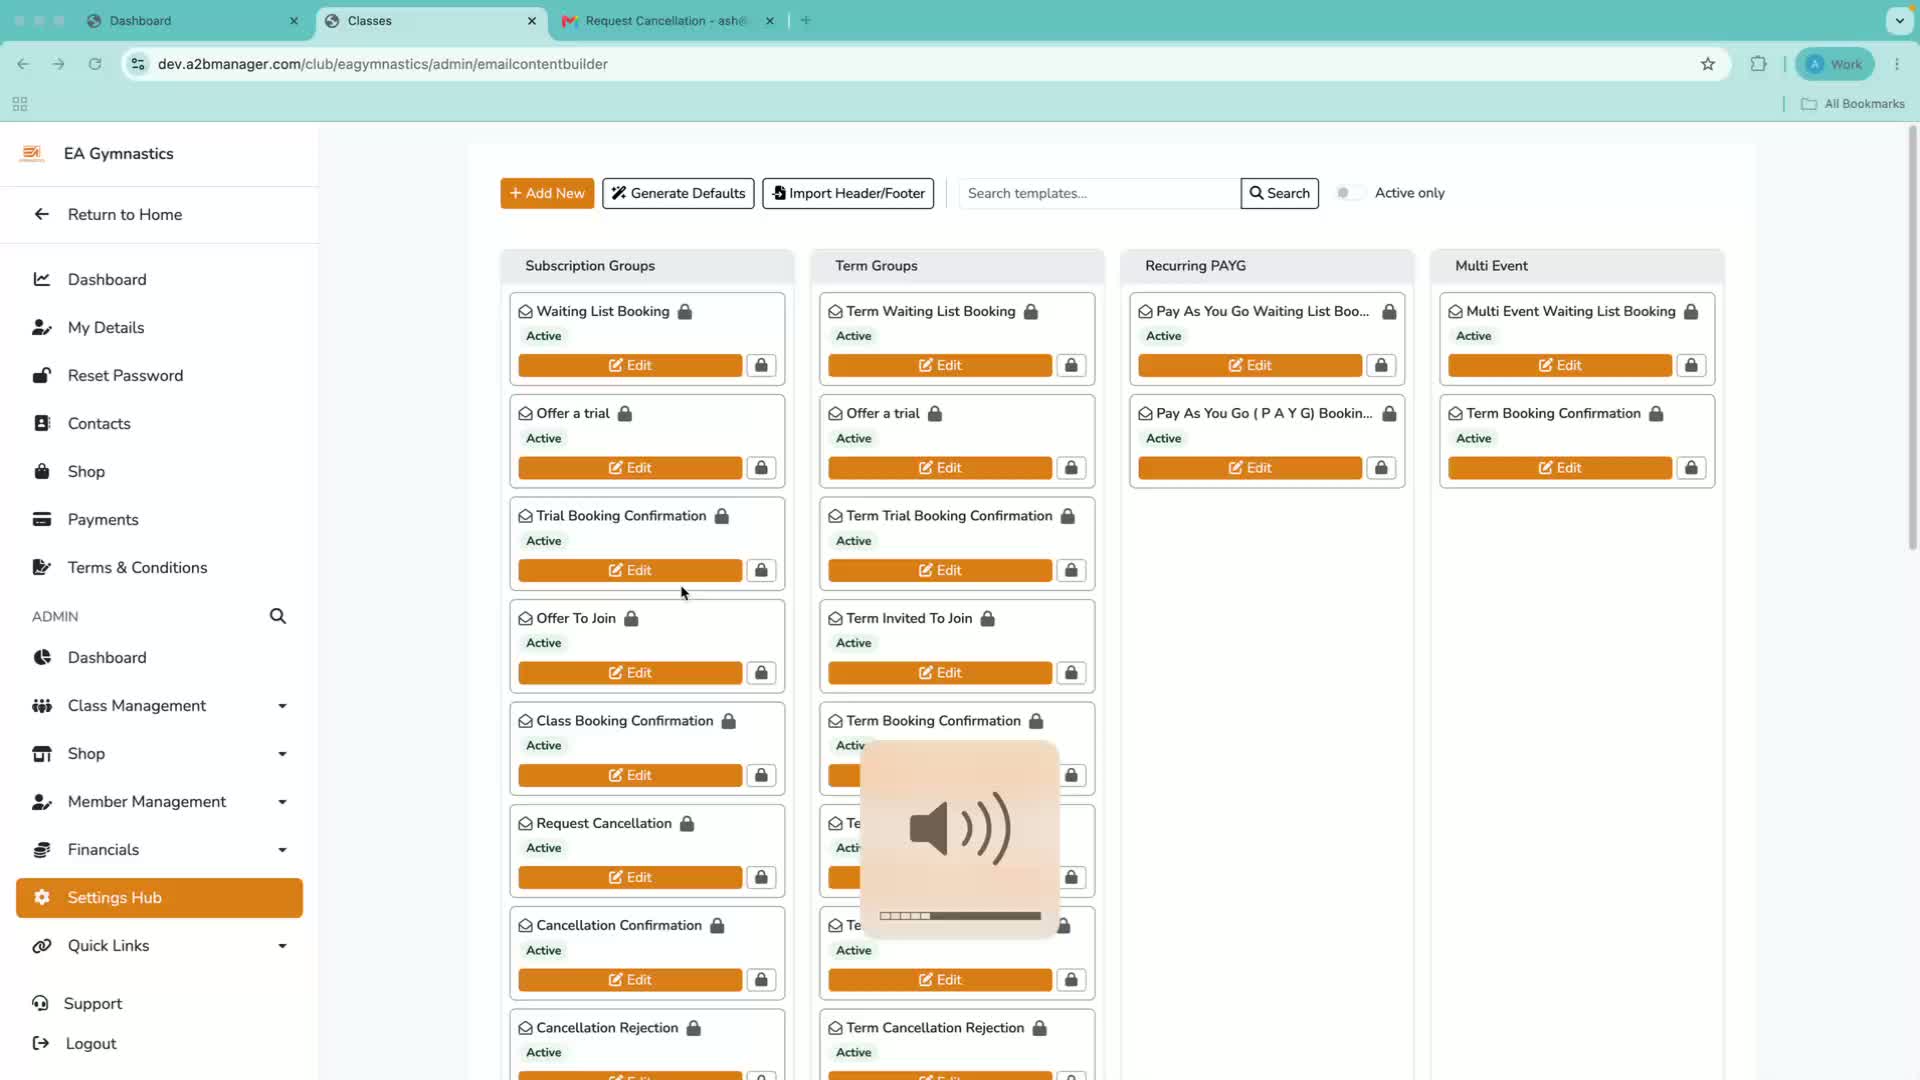This screenshot has height=1080, width=1920.
Task: Switch to the Dashboard browser tab
Action: tap(192, 21)
